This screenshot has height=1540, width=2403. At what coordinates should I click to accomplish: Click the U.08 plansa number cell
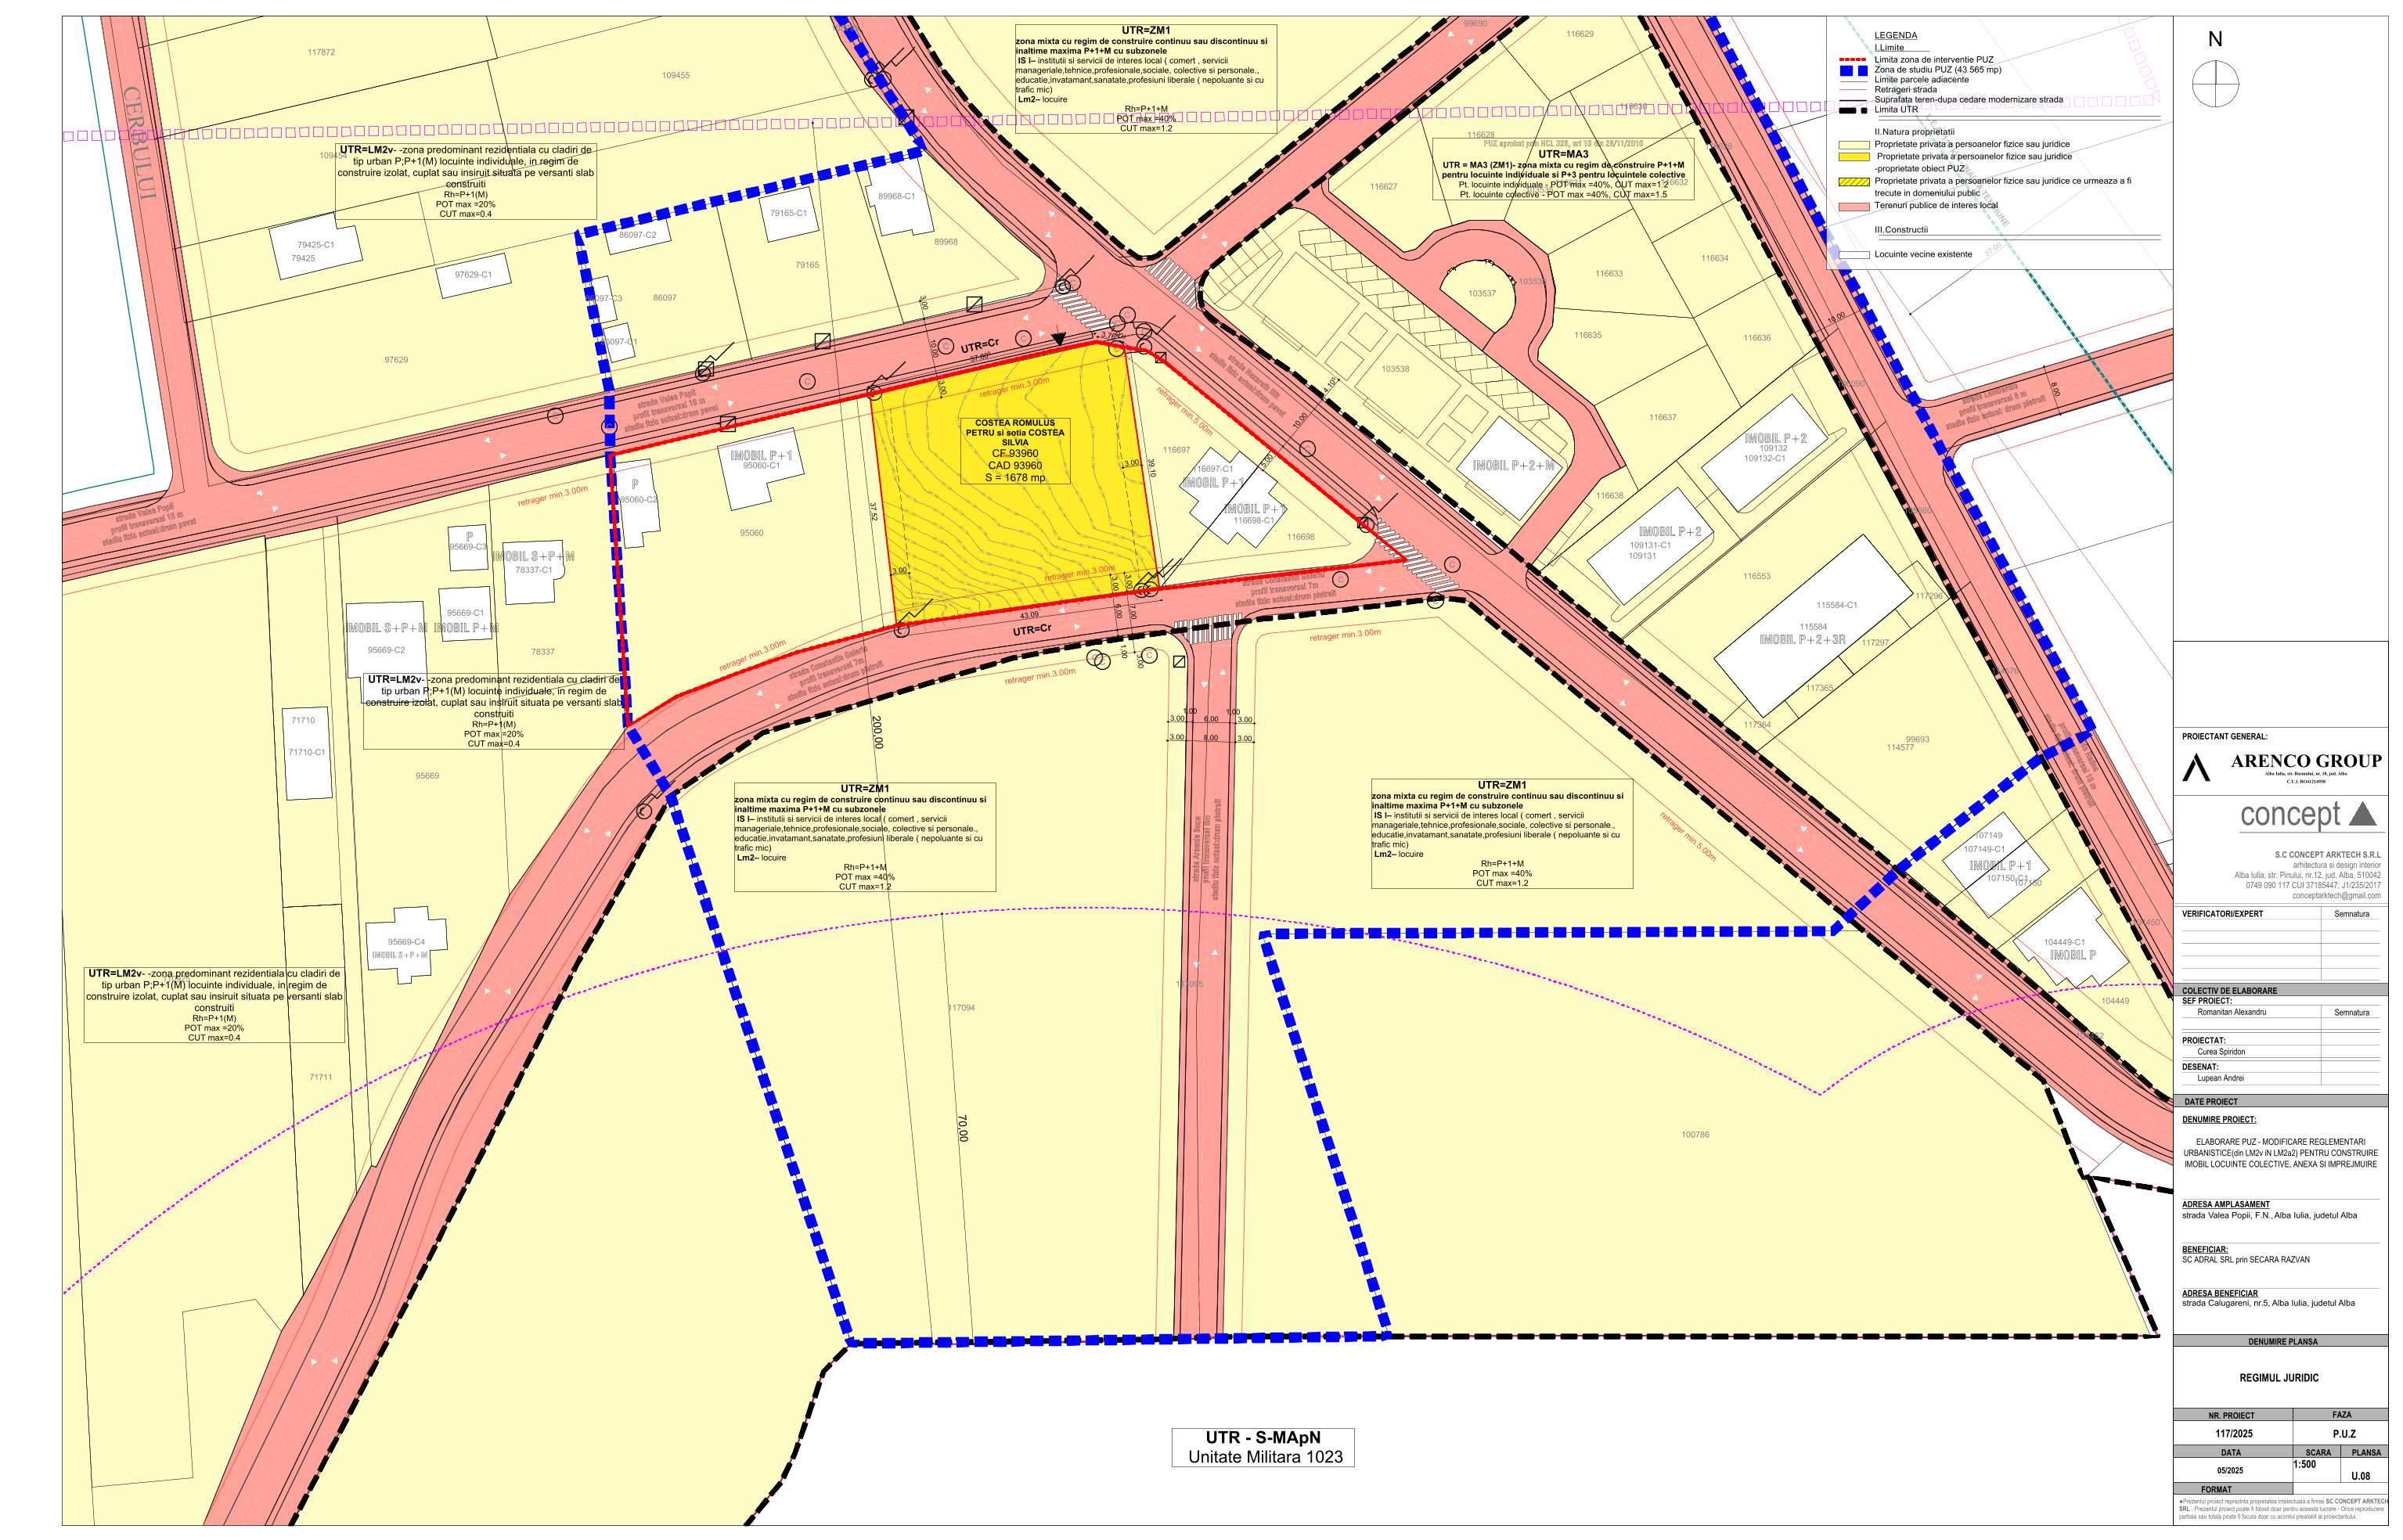coord(2360,1476)
